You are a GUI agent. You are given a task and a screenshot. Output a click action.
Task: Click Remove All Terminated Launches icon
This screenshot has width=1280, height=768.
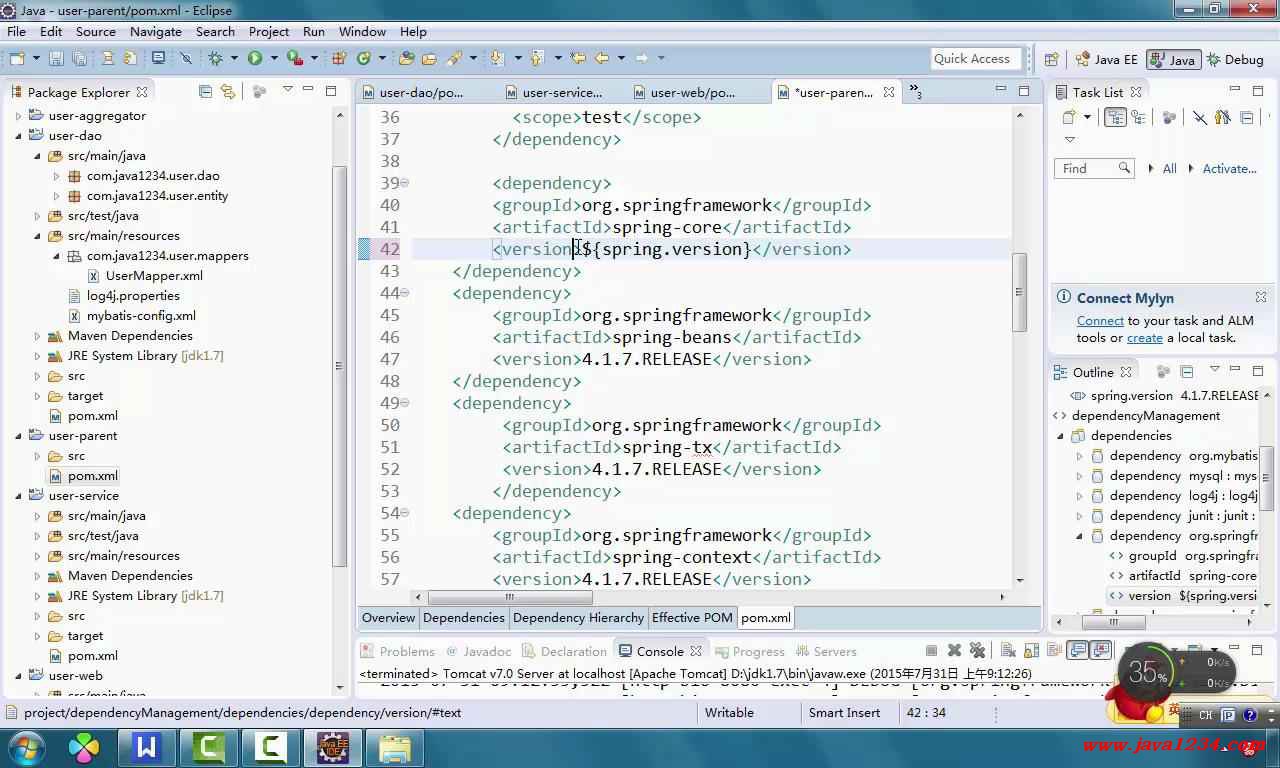(977, 651)
